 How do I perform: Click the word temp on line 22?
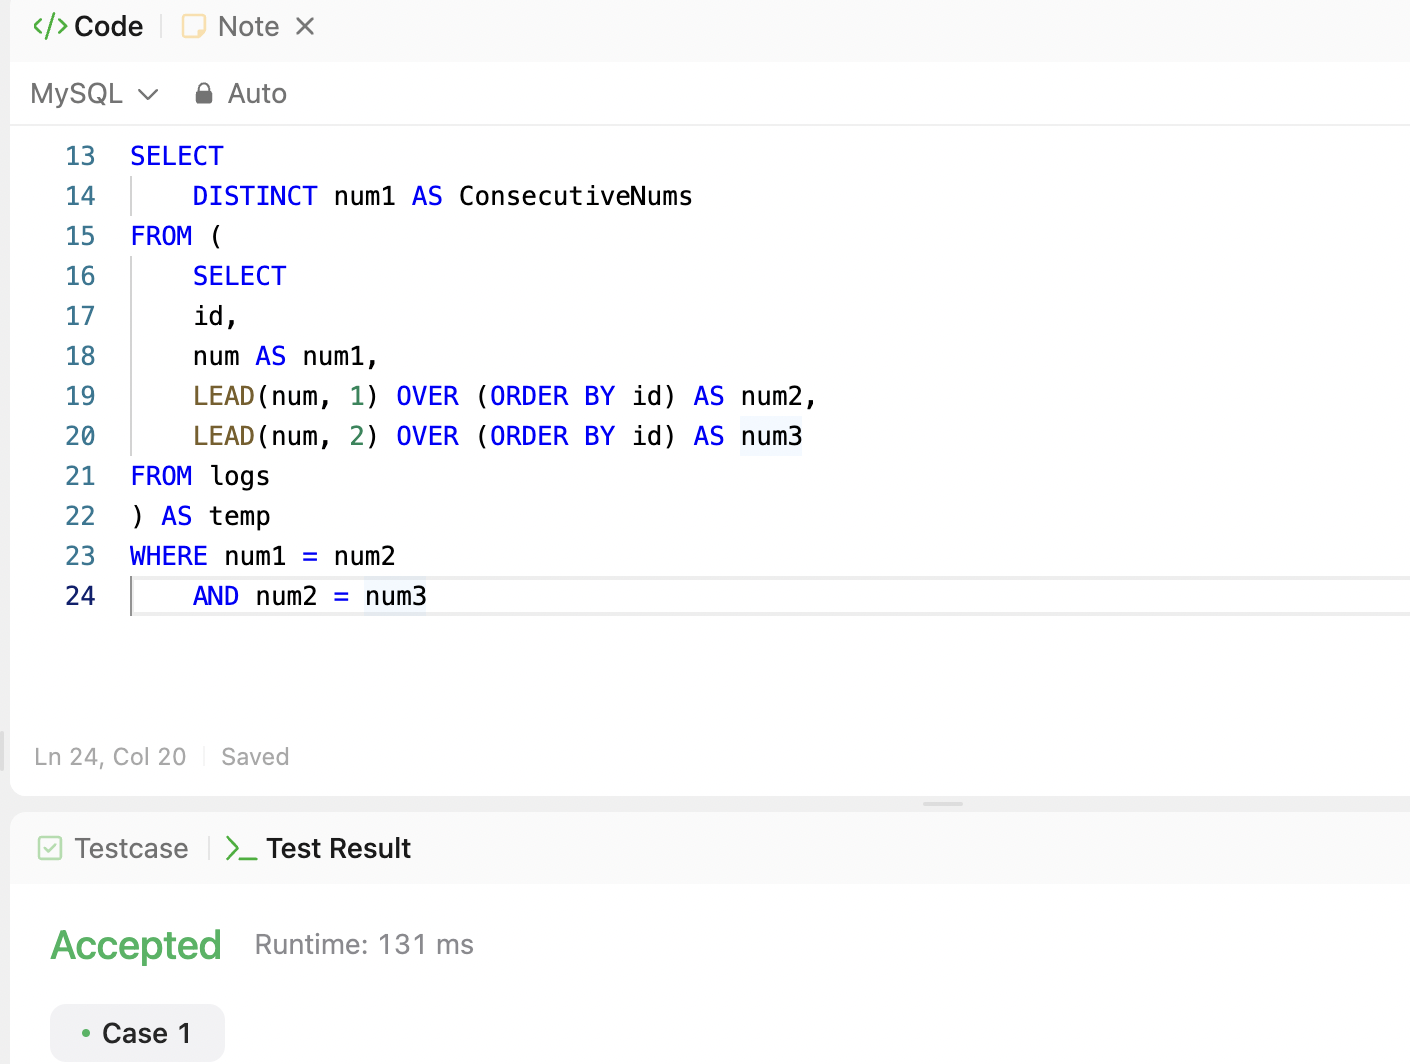240,516
